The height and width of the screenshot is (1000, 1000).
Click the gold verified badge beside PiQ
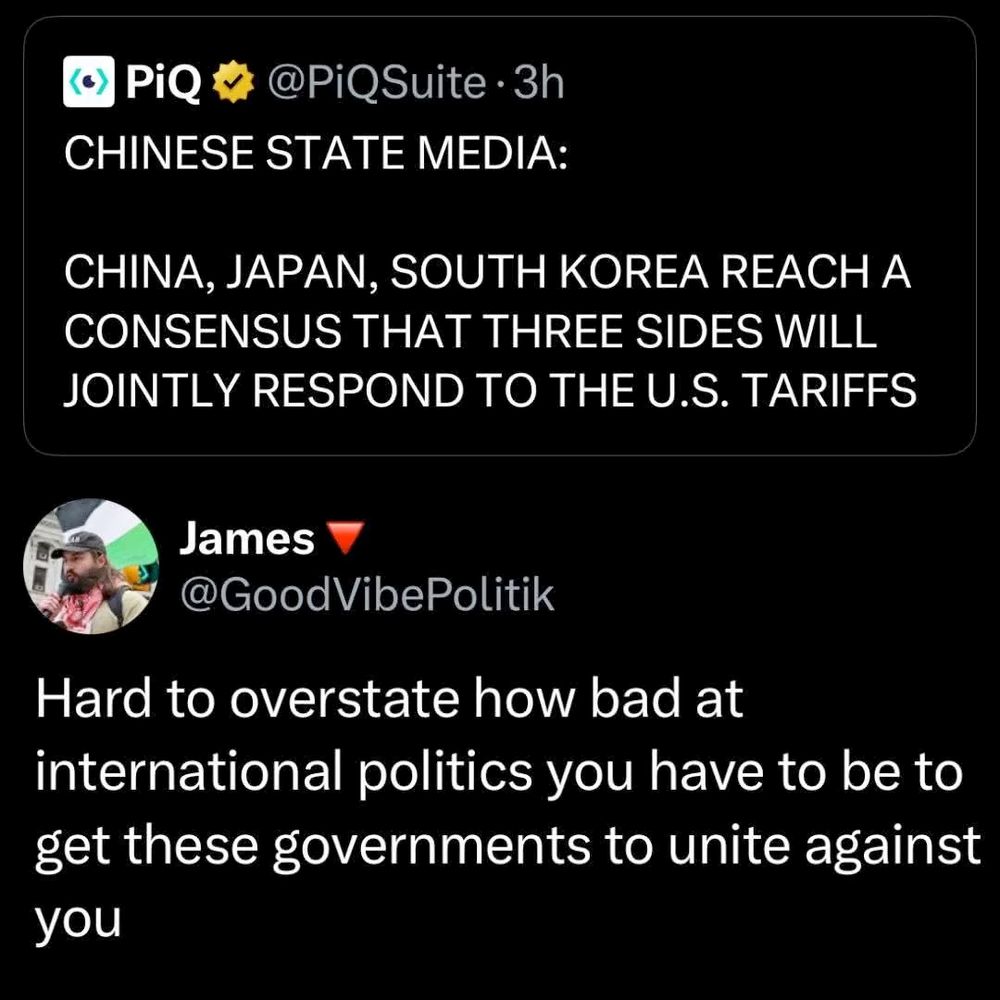tap(233, 82)
